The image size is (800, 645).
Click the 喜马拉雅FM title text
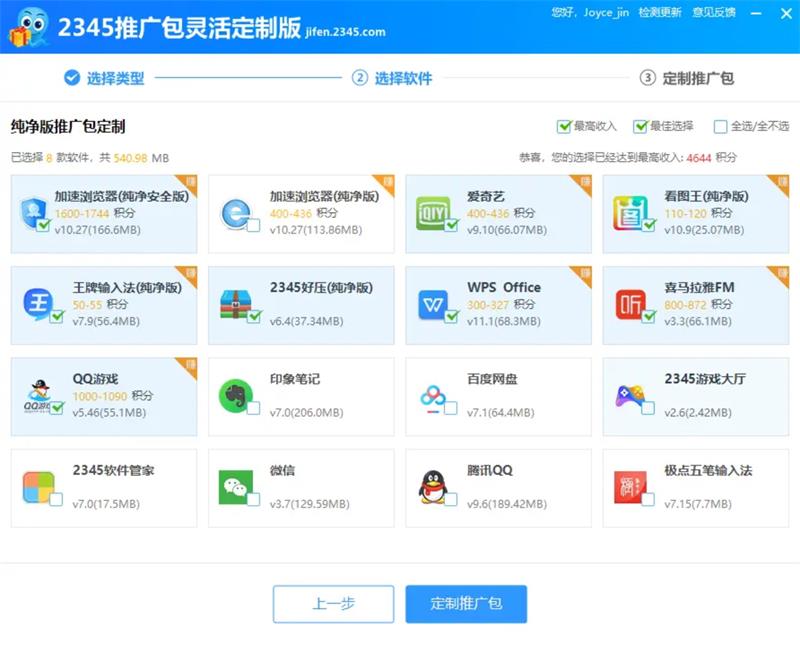point(699,287)
